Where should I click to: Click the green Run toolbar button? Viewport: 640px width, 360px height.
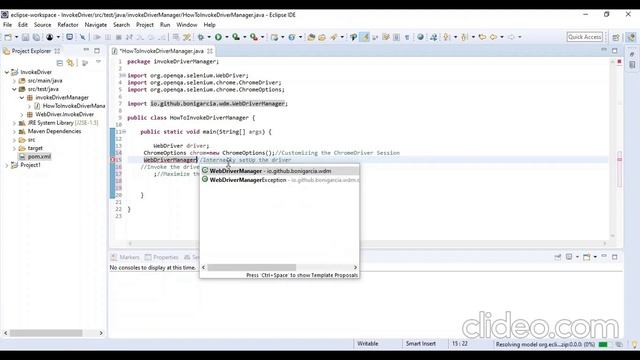click(218, 37)
